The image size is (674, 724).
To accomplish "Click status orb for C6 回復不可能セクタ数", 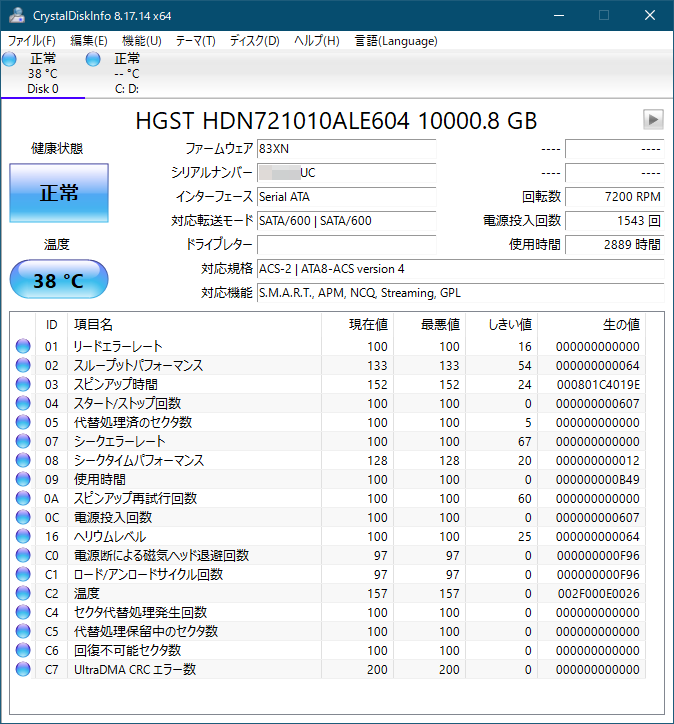I will [x=23, y=650].
